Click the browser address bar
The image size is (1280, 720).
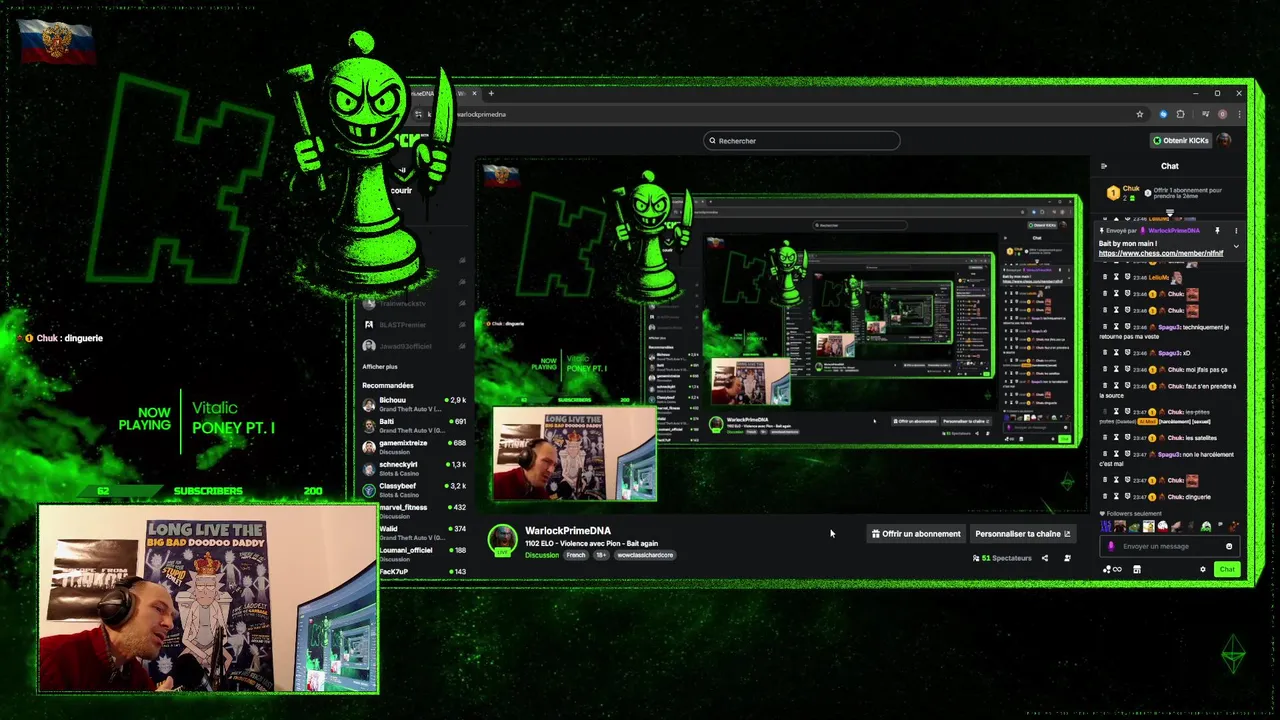[780, 114]
